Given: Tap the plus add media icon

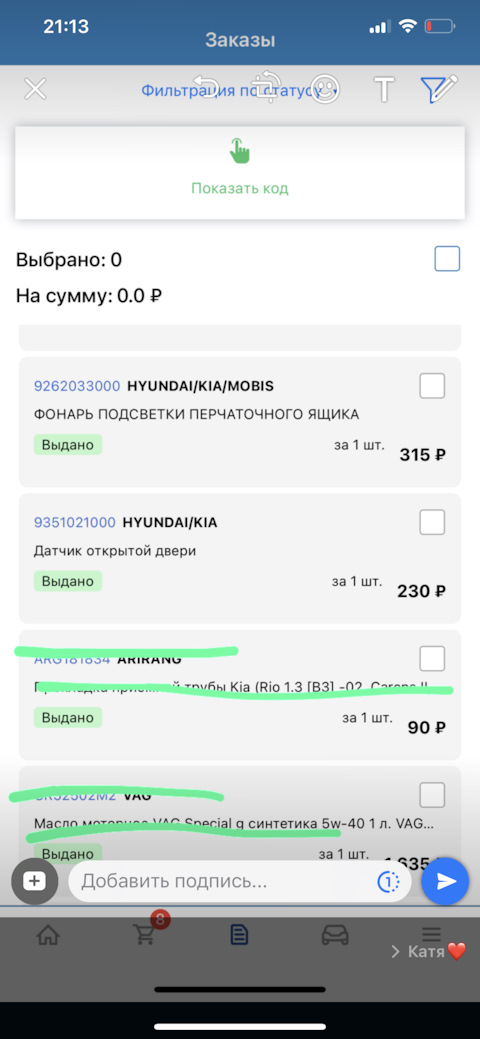Looking at the screenshot, I should pyautogui.click(x=34, y=881).
